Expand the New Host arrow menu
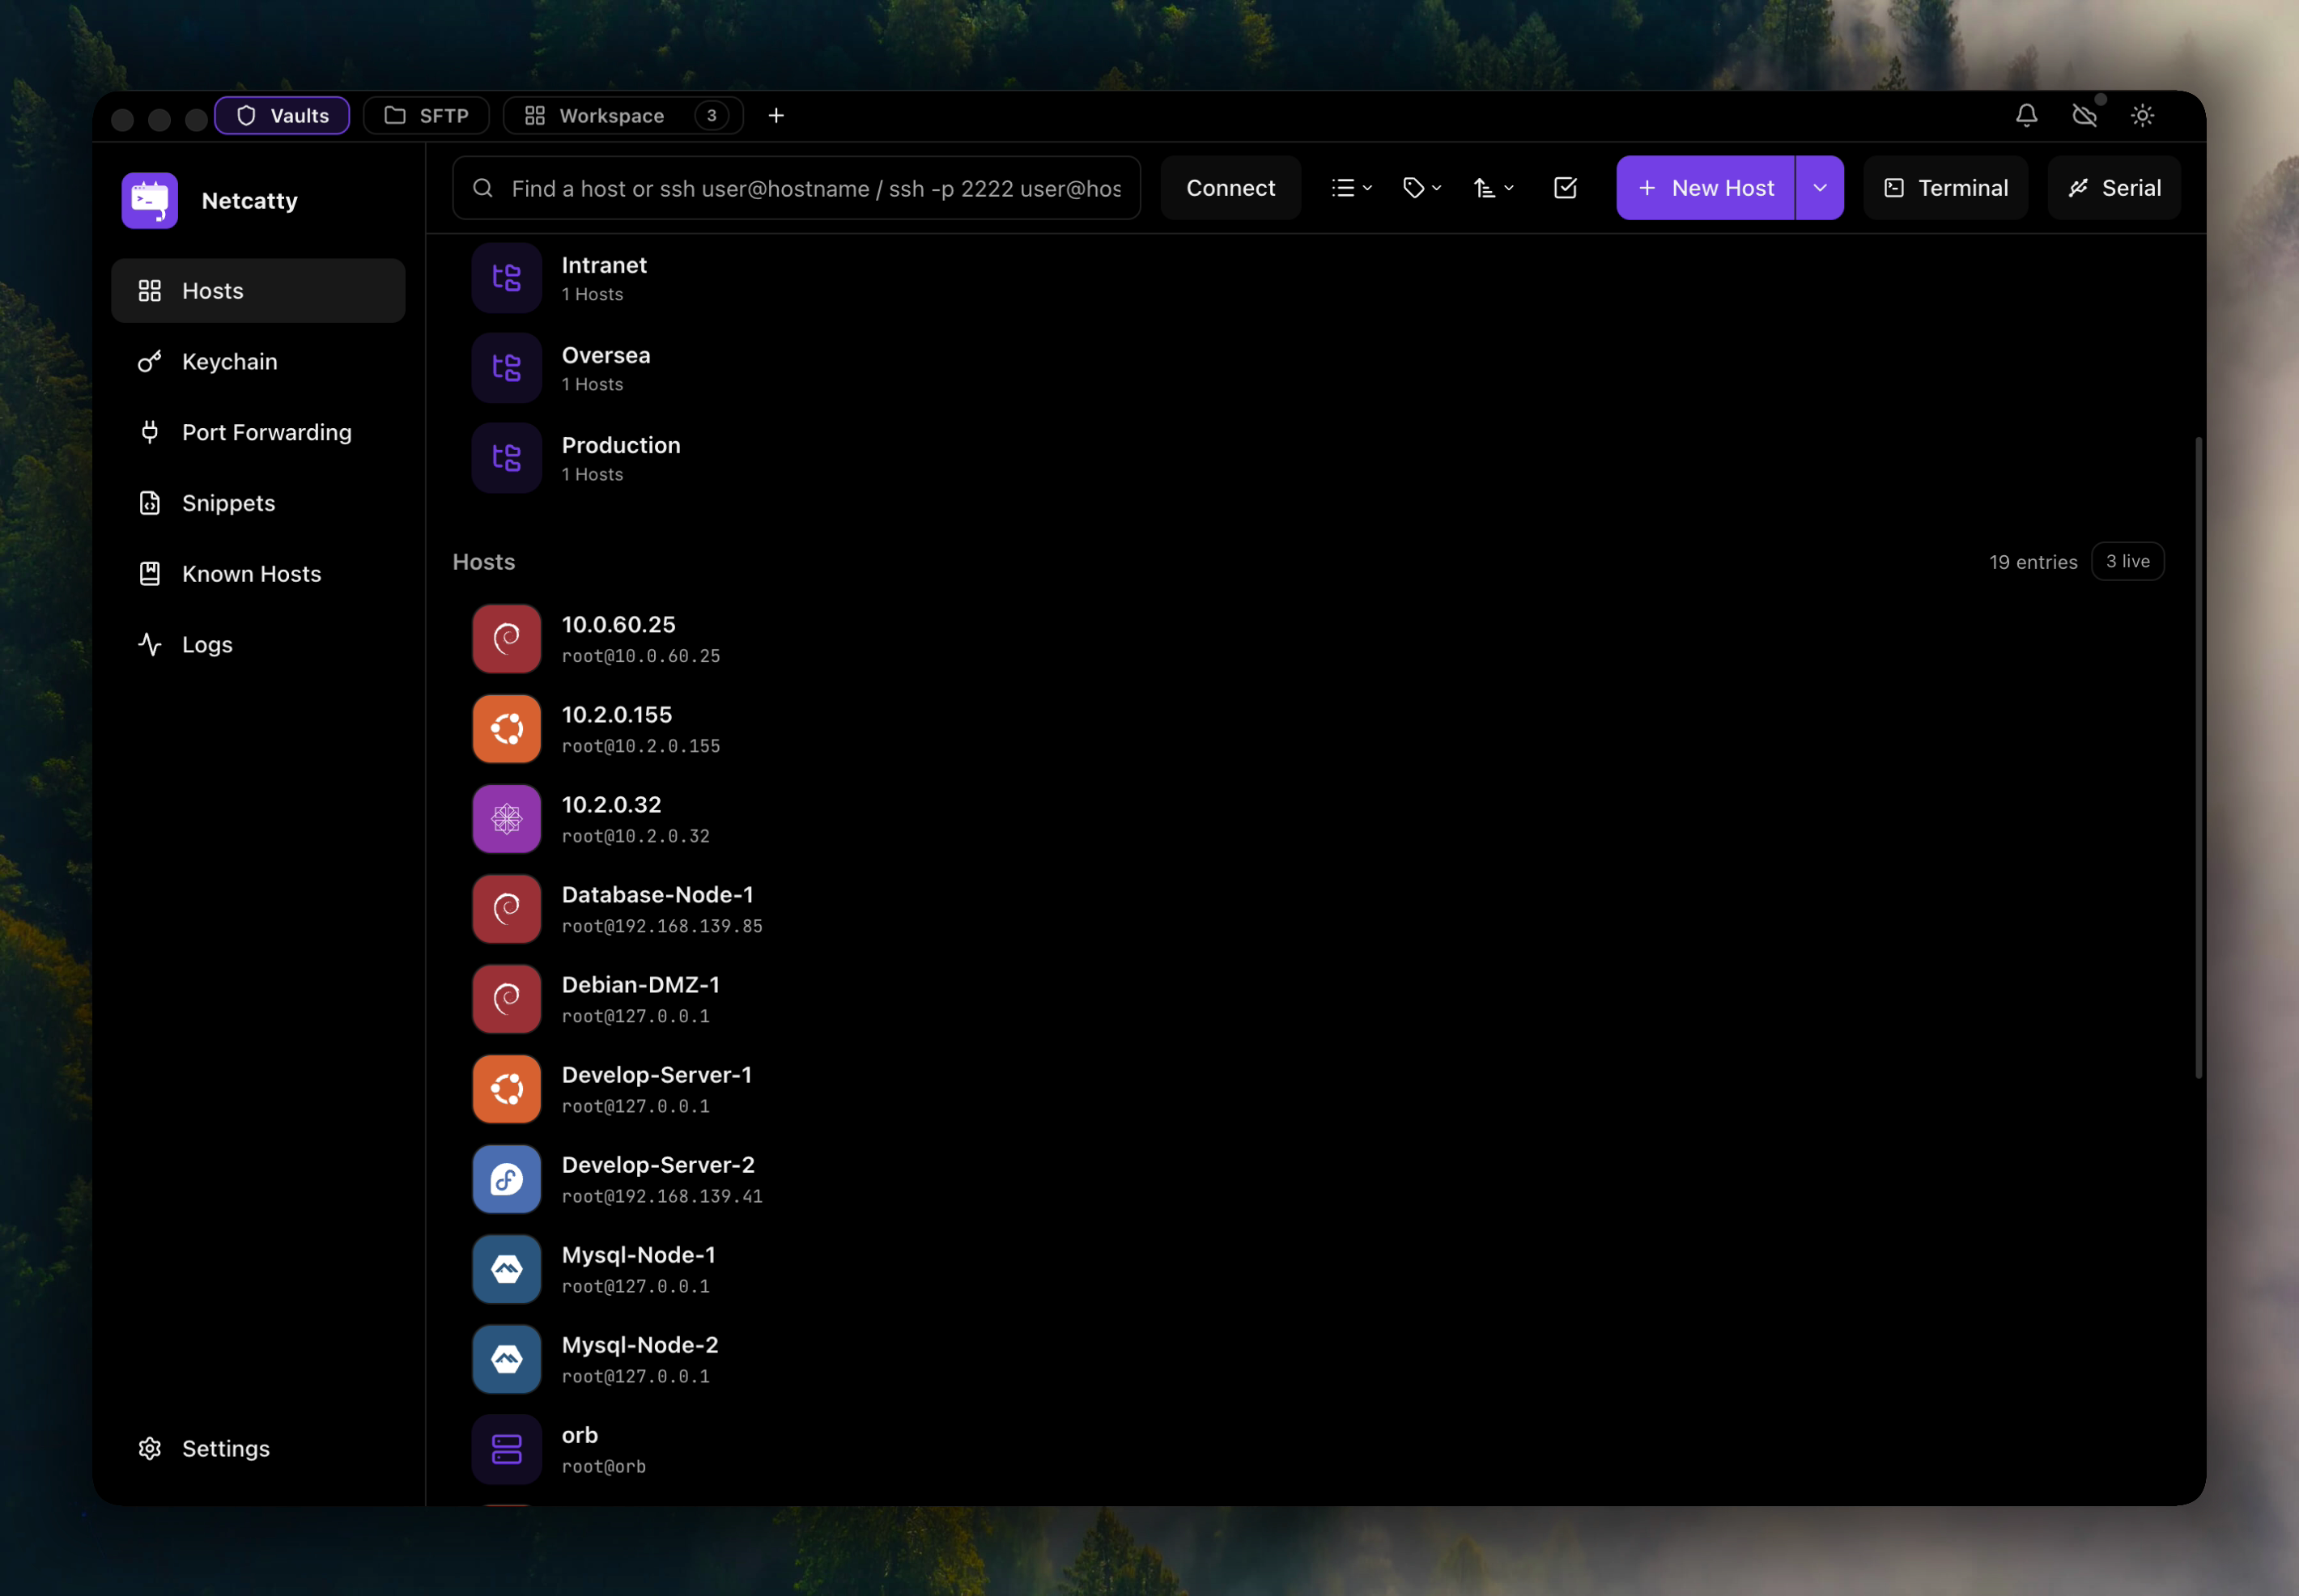The width and height of the screenshot is (2299, 1596). tap(1819, 188)
